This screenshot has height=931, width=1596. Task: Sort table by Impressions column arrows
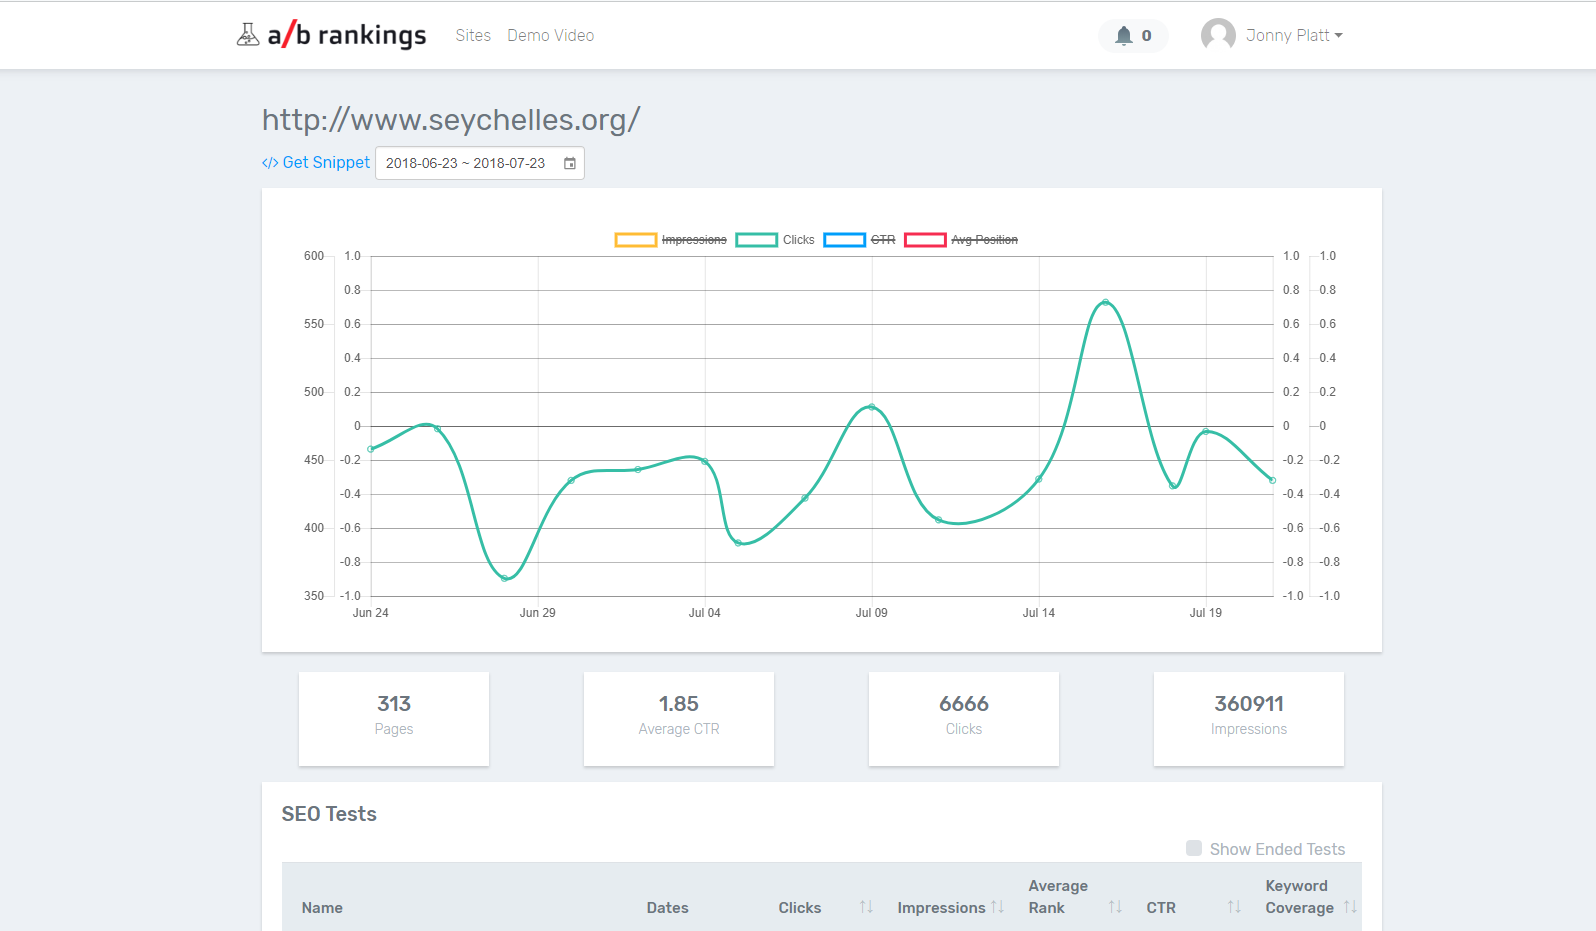tap(997, 907)
